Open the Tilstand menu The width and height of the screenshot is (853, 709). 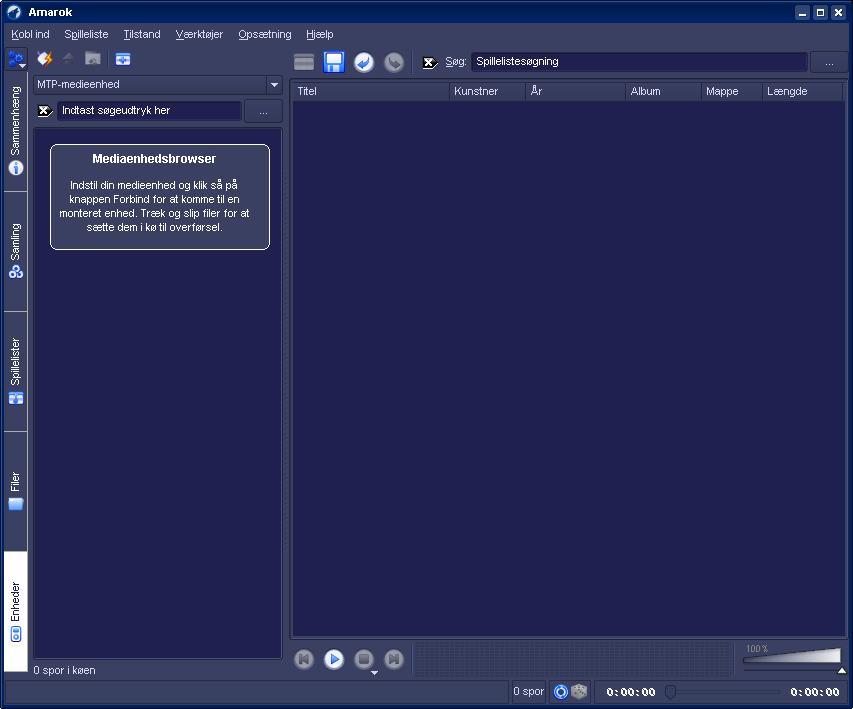point(142,34)
